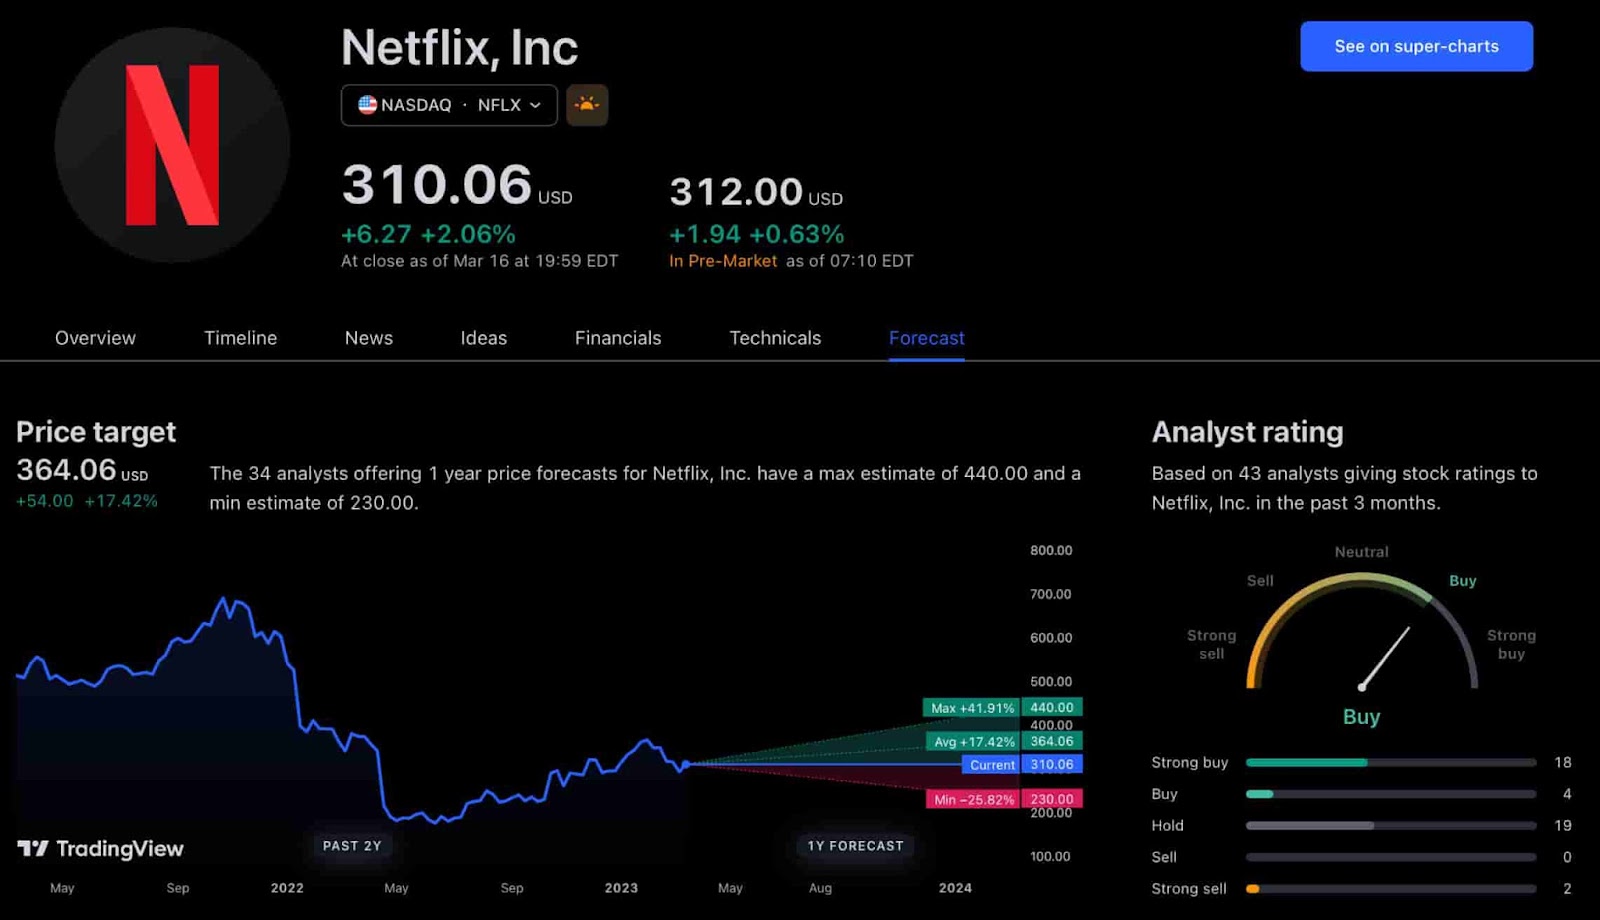This screenshot has width=1600, height=920.
Task: Open the Overview tab
Action: 95,338
